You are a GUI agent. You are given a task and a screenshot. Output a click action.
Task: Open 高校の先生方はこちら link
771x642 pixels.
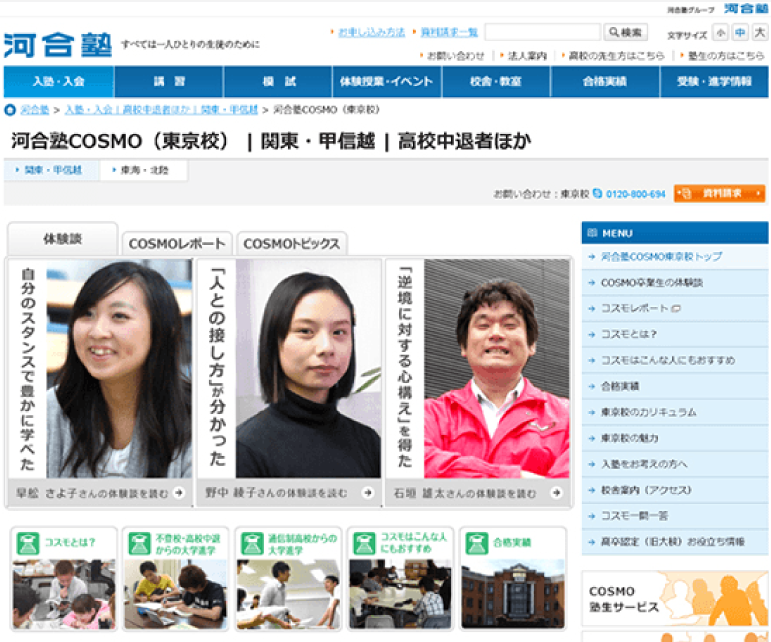tap(616, 56)
